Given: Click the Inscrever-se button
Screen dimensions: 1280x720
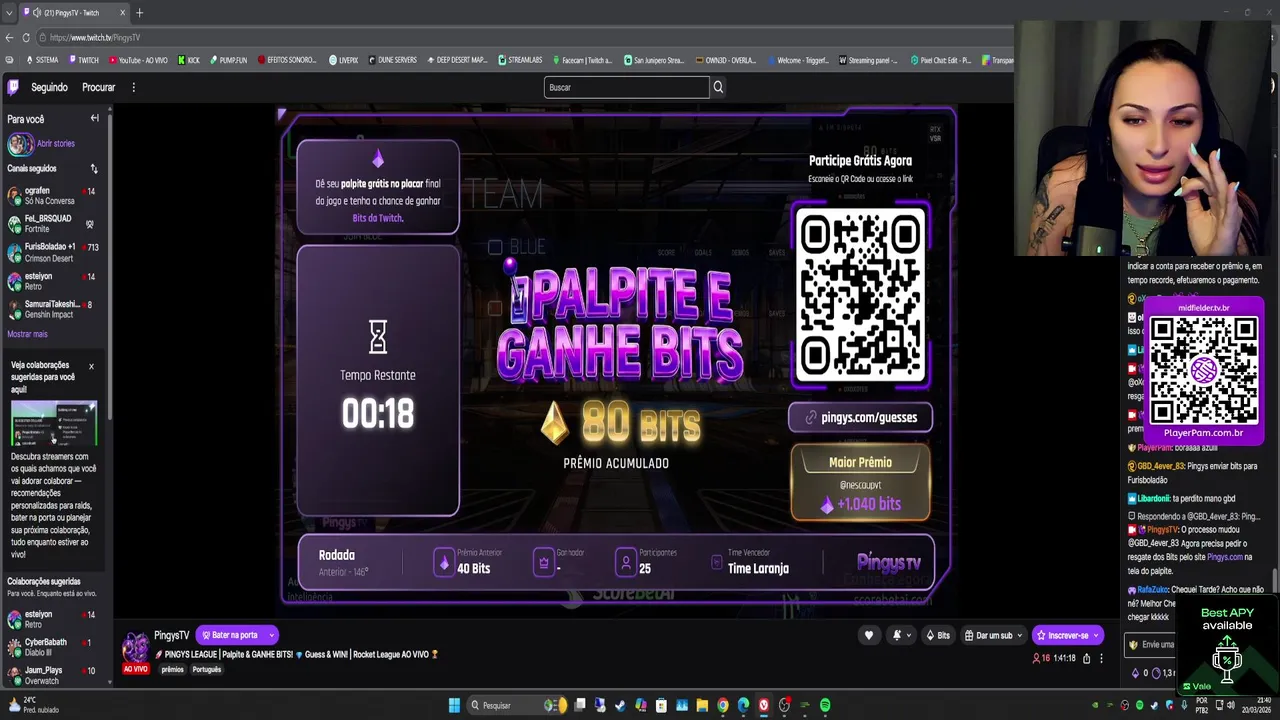Looking at the screenshot, I should (x=1067, y=635).
